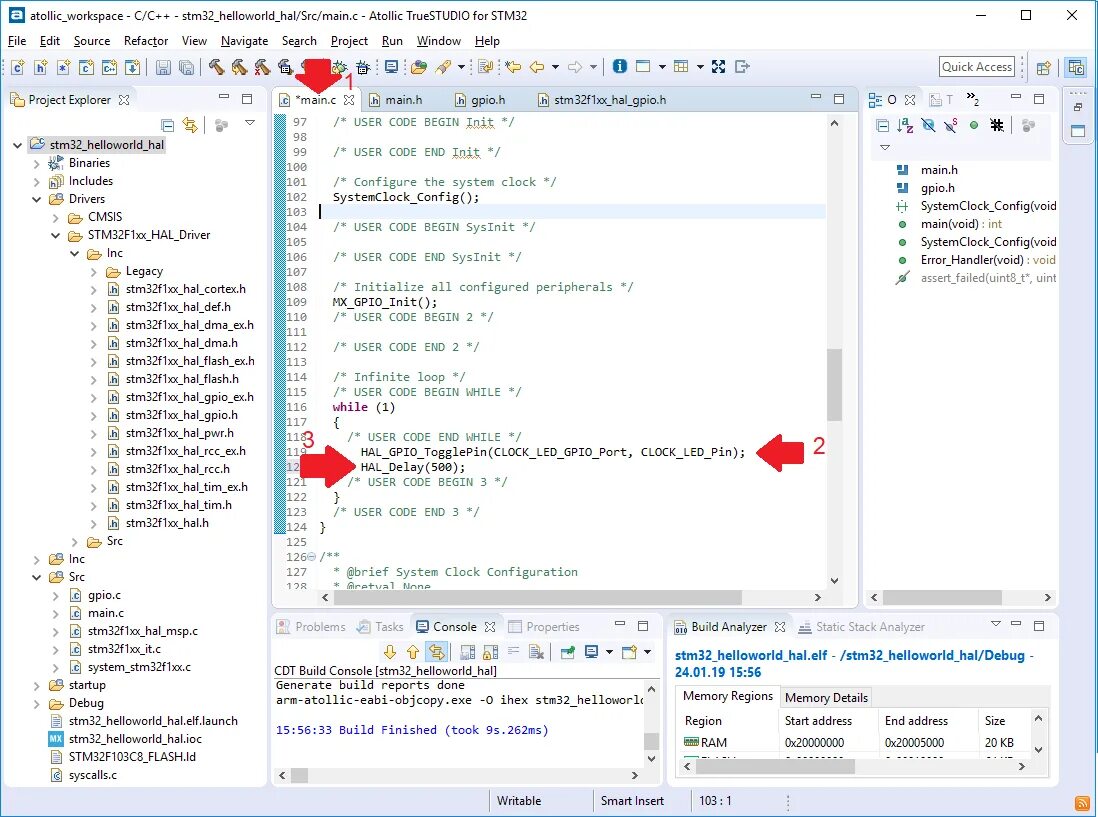1098x817 pixels.
Task: Click Link with Editor in Project Explorer
Action: click(190, 125)
